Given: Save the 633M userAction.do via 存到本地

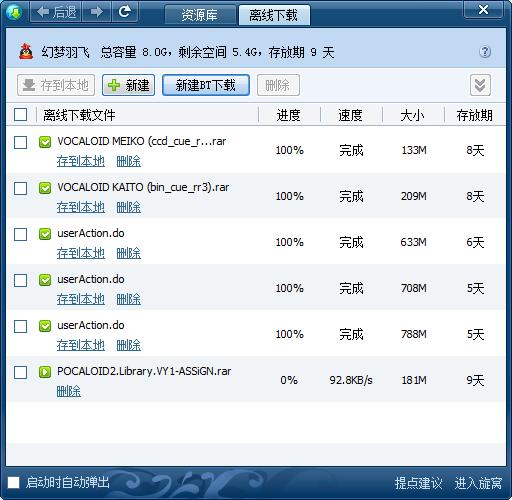Looking at the screenshot, I should click(81, 253).
